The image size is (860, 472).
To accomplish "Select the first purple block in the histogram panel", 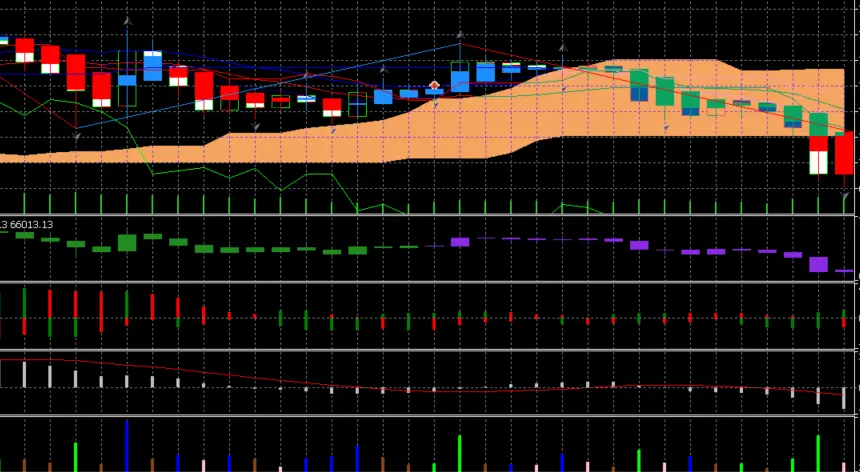I will (x=460, y=241).
